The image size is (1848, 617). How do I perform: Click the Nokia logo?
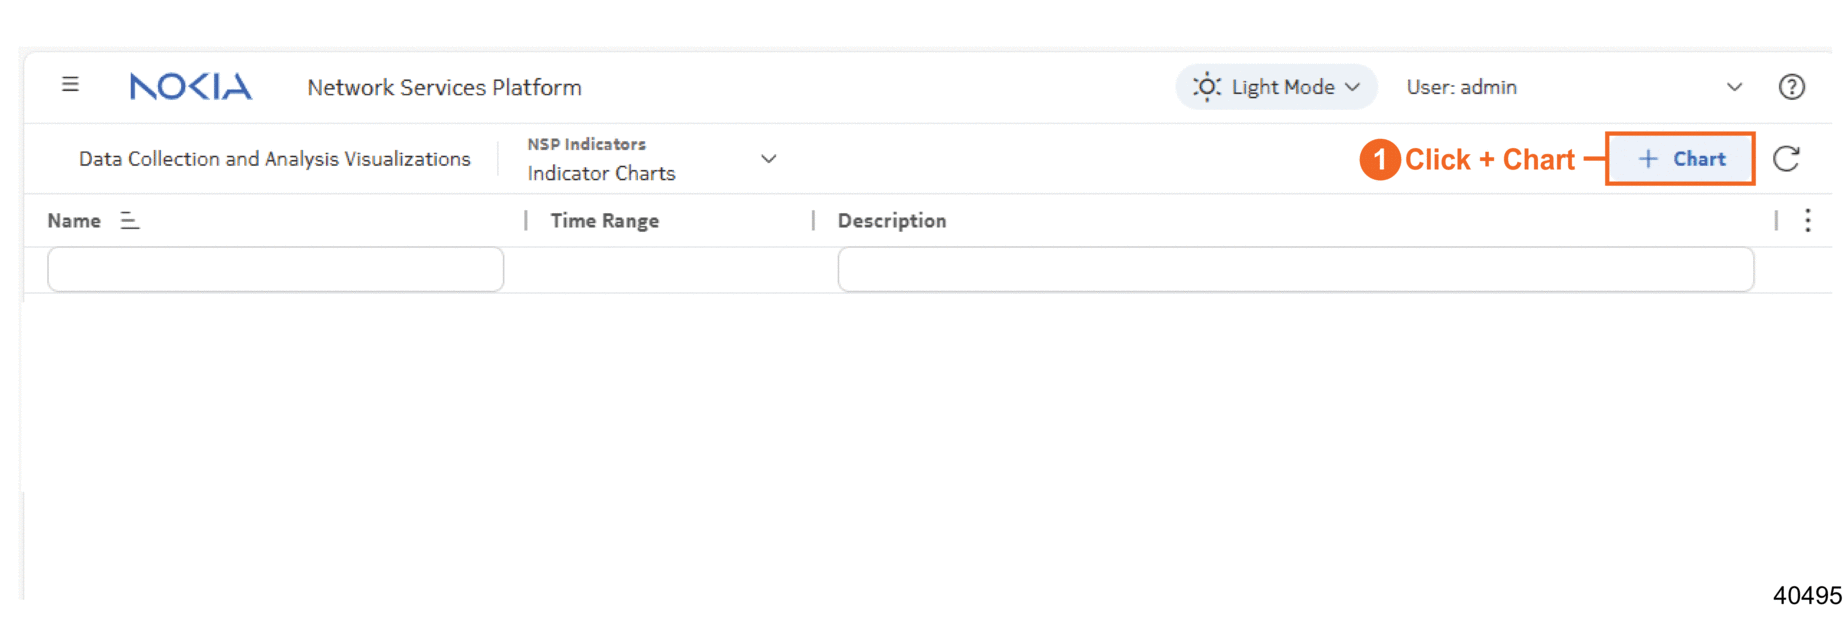click(190, 87)
